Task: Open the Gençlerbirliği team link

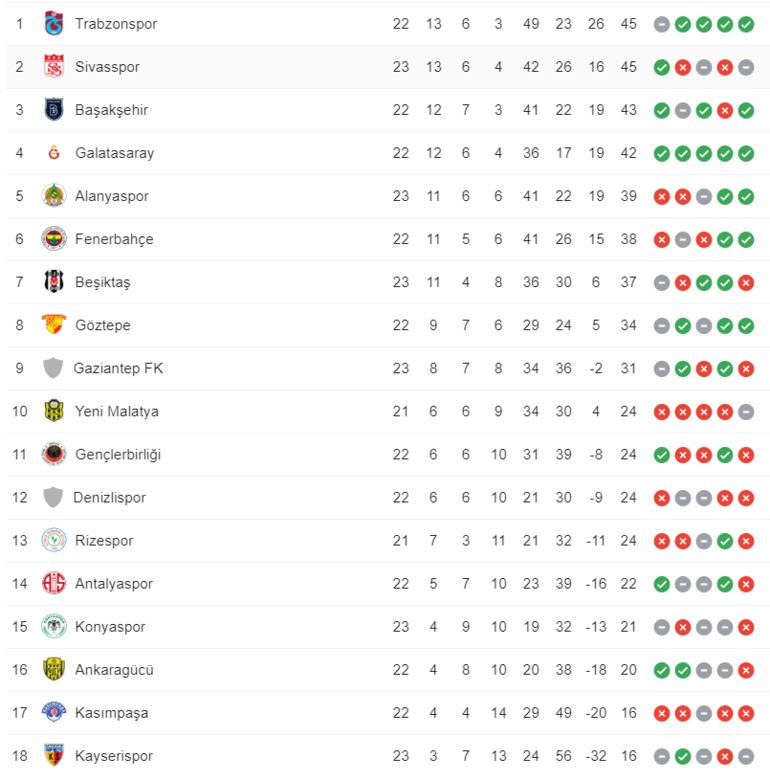Action: (118, 455)
